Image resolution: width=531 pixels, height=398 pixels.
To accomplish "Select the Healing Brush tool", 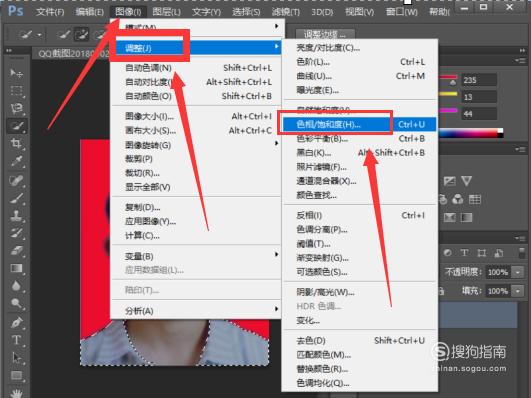I will pyautogui.click(x=16, y=180).
